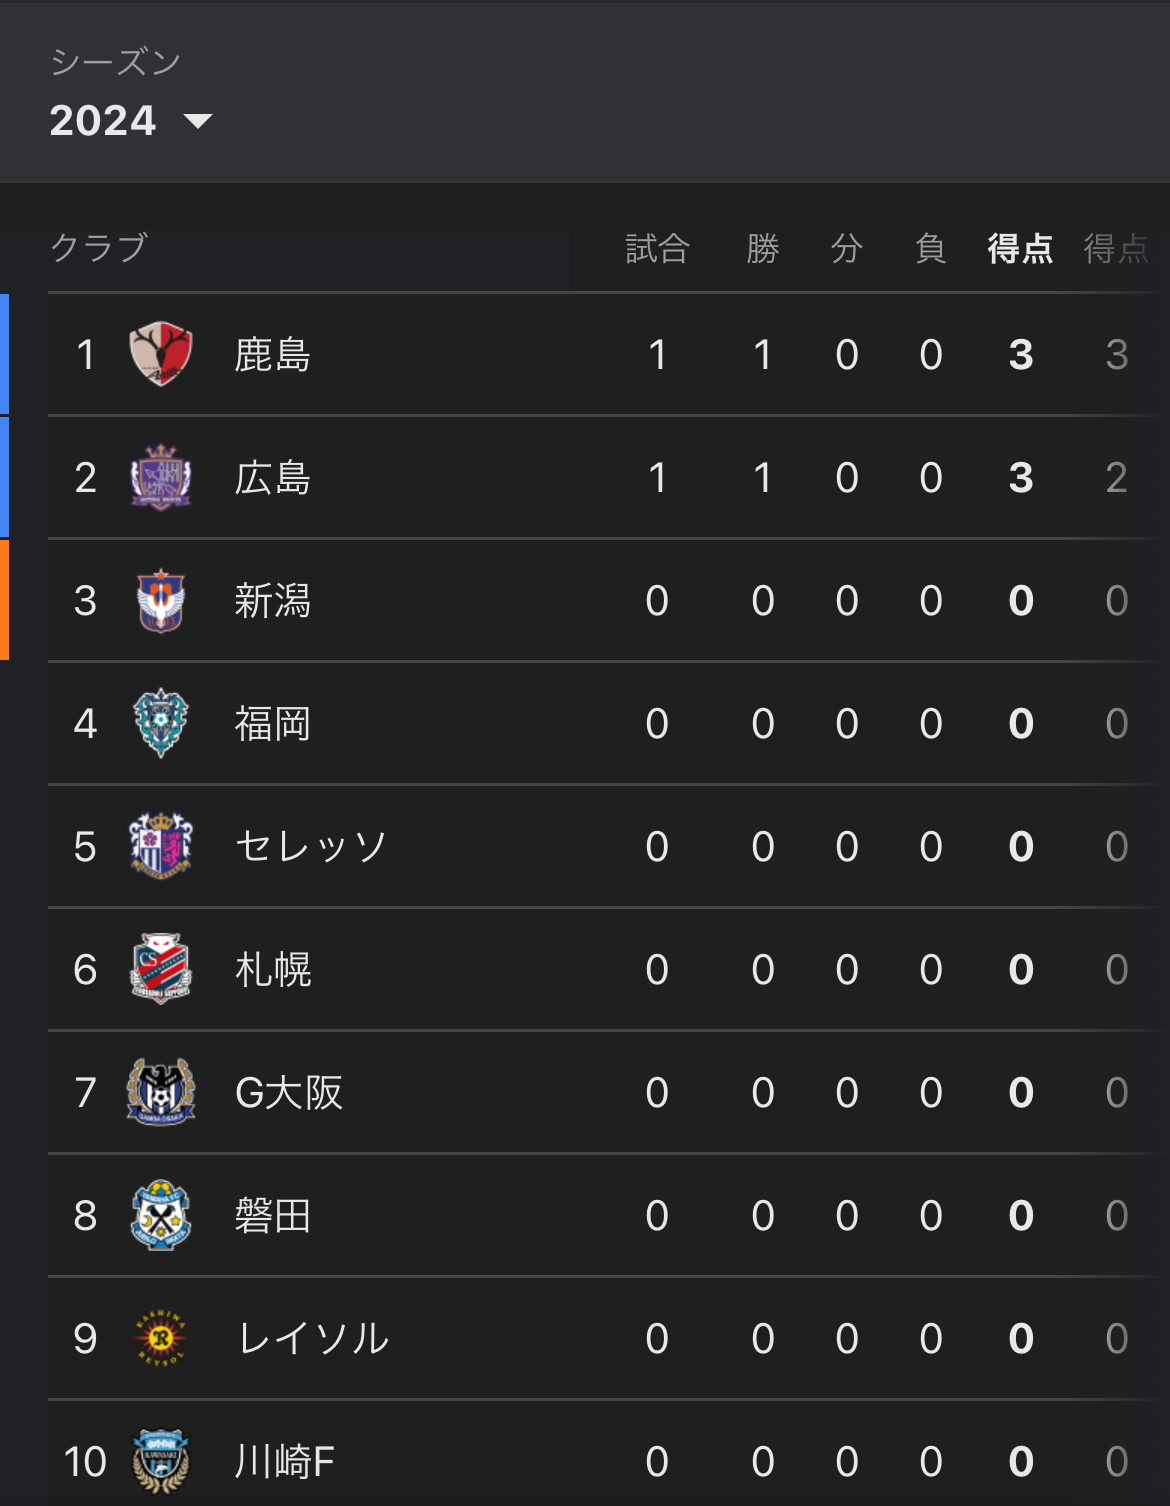Click the クラブ column header
The image size is (1170, 1506).
click(99, 247)
